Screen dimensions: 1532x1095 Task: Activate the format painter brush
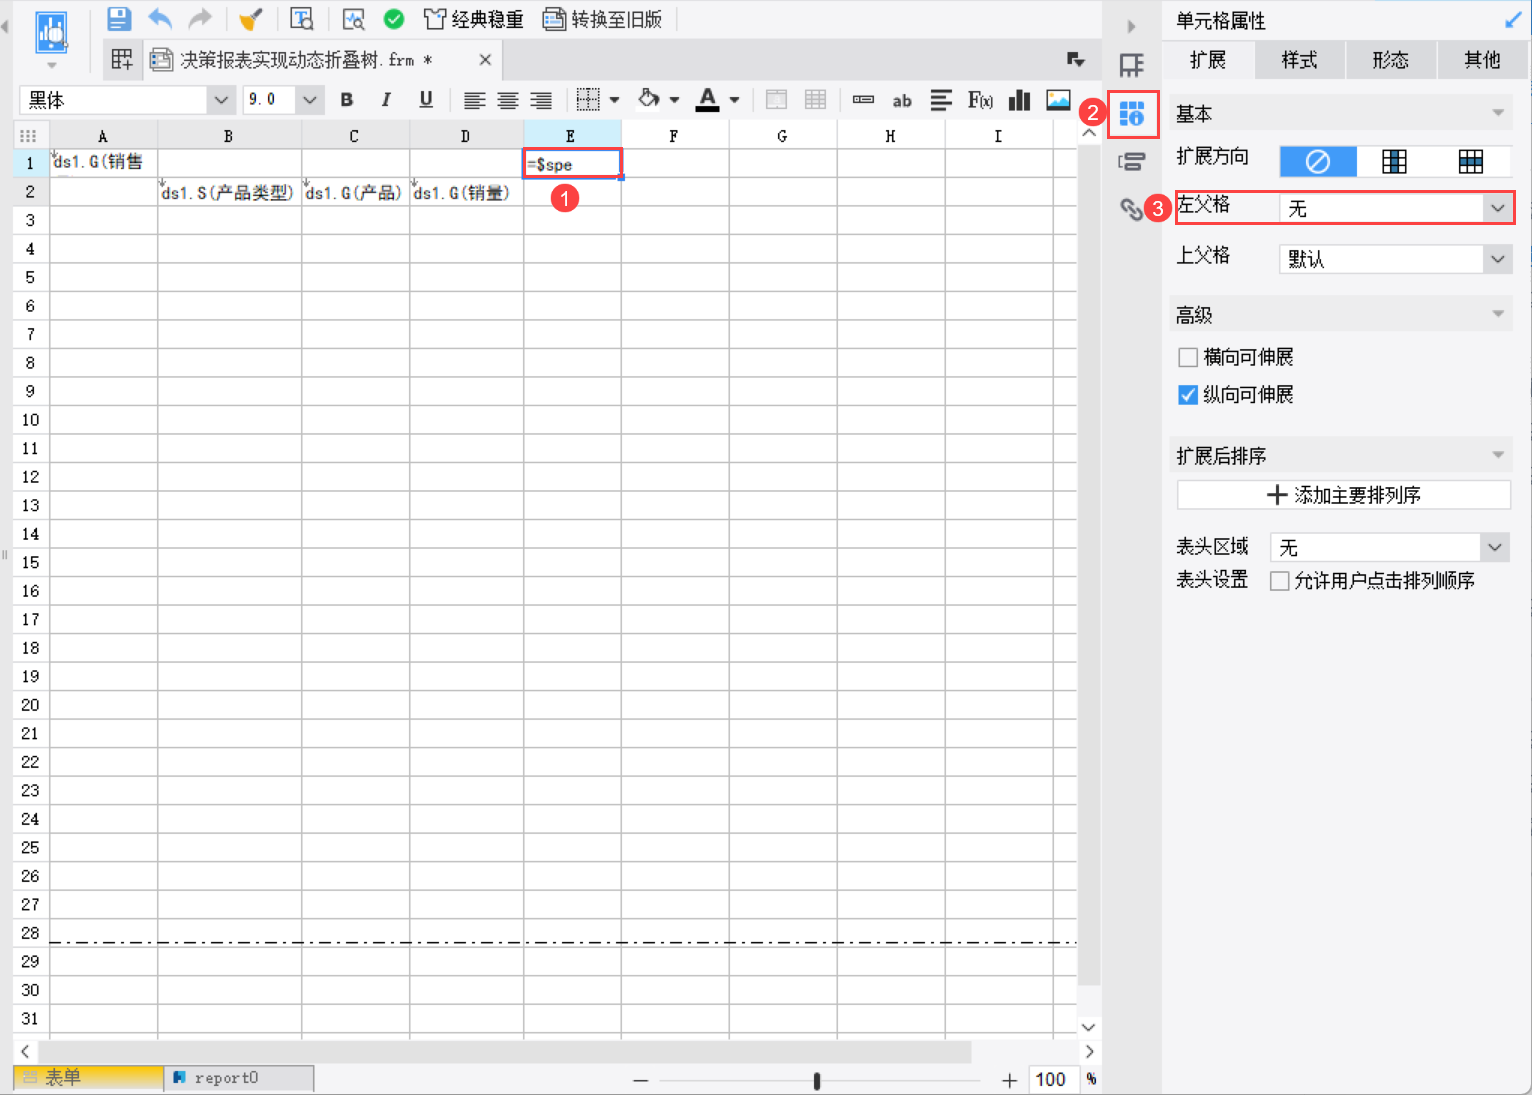tap(250, 19)
